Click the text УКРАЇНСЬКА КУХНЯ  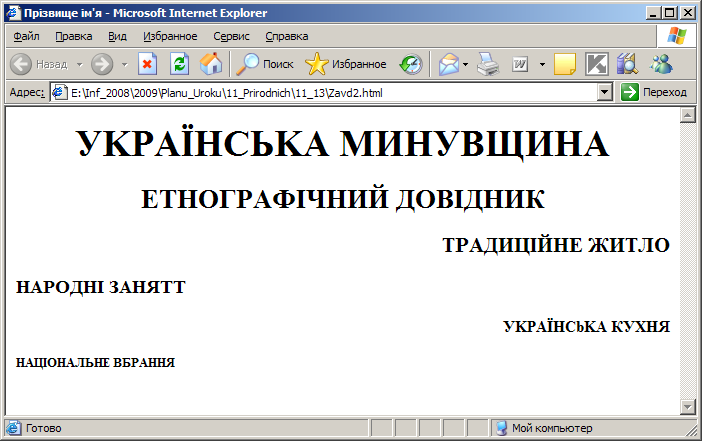pos(586,326)
